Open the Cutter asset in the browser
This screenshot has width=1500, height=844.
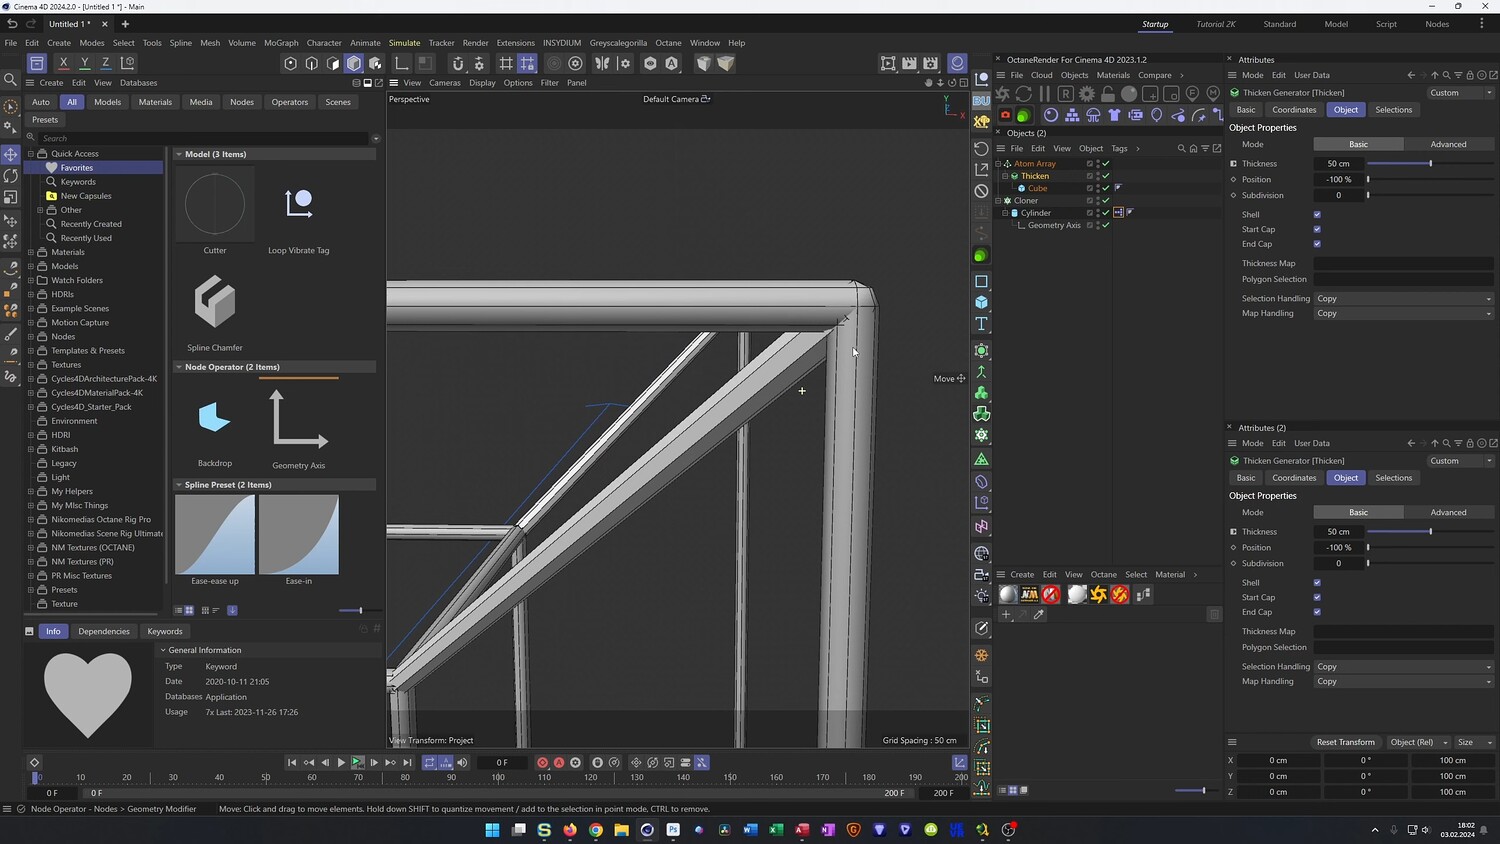click(215, 204)
